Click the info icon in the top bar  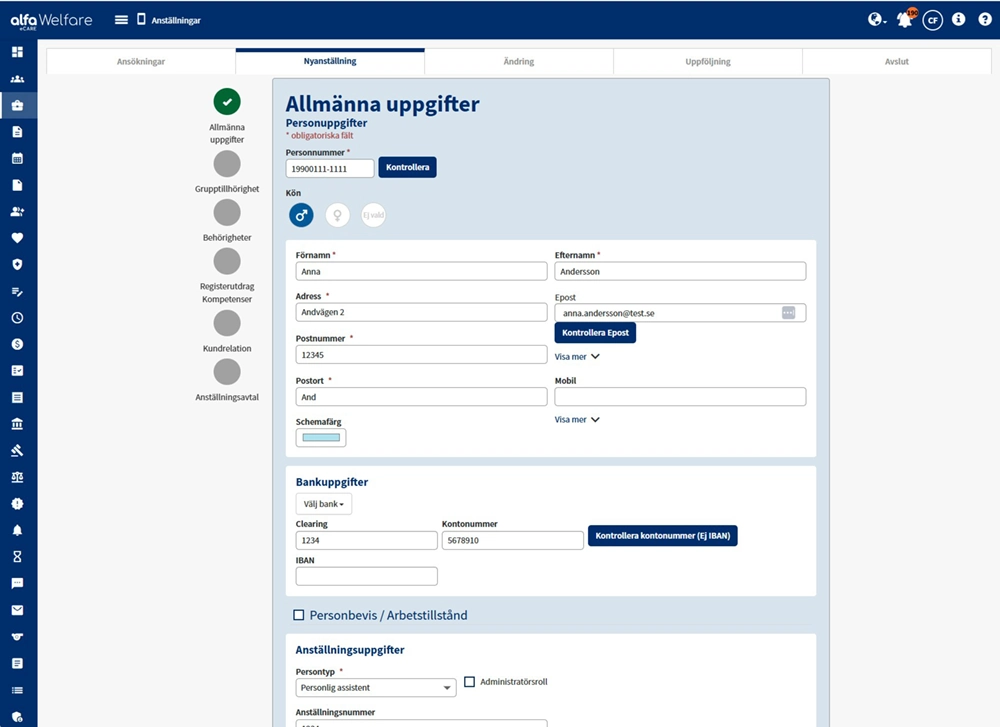pos(960,19)
